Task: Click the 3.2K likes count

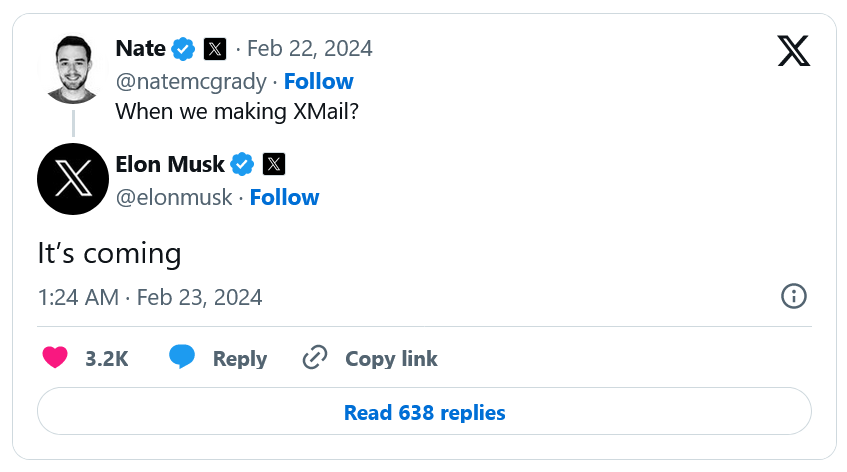Action: 107,359
